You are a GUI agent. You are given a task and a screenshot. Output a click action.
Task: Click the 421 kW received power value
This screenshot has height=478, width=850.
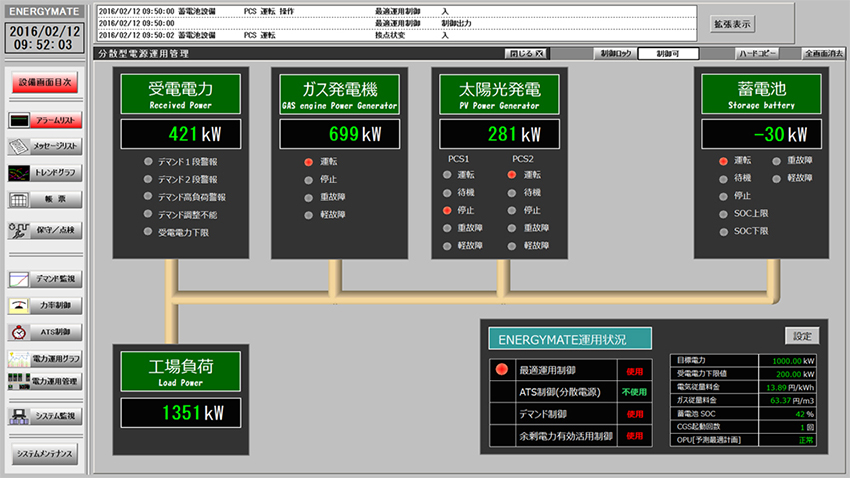[x=181, y=134]
